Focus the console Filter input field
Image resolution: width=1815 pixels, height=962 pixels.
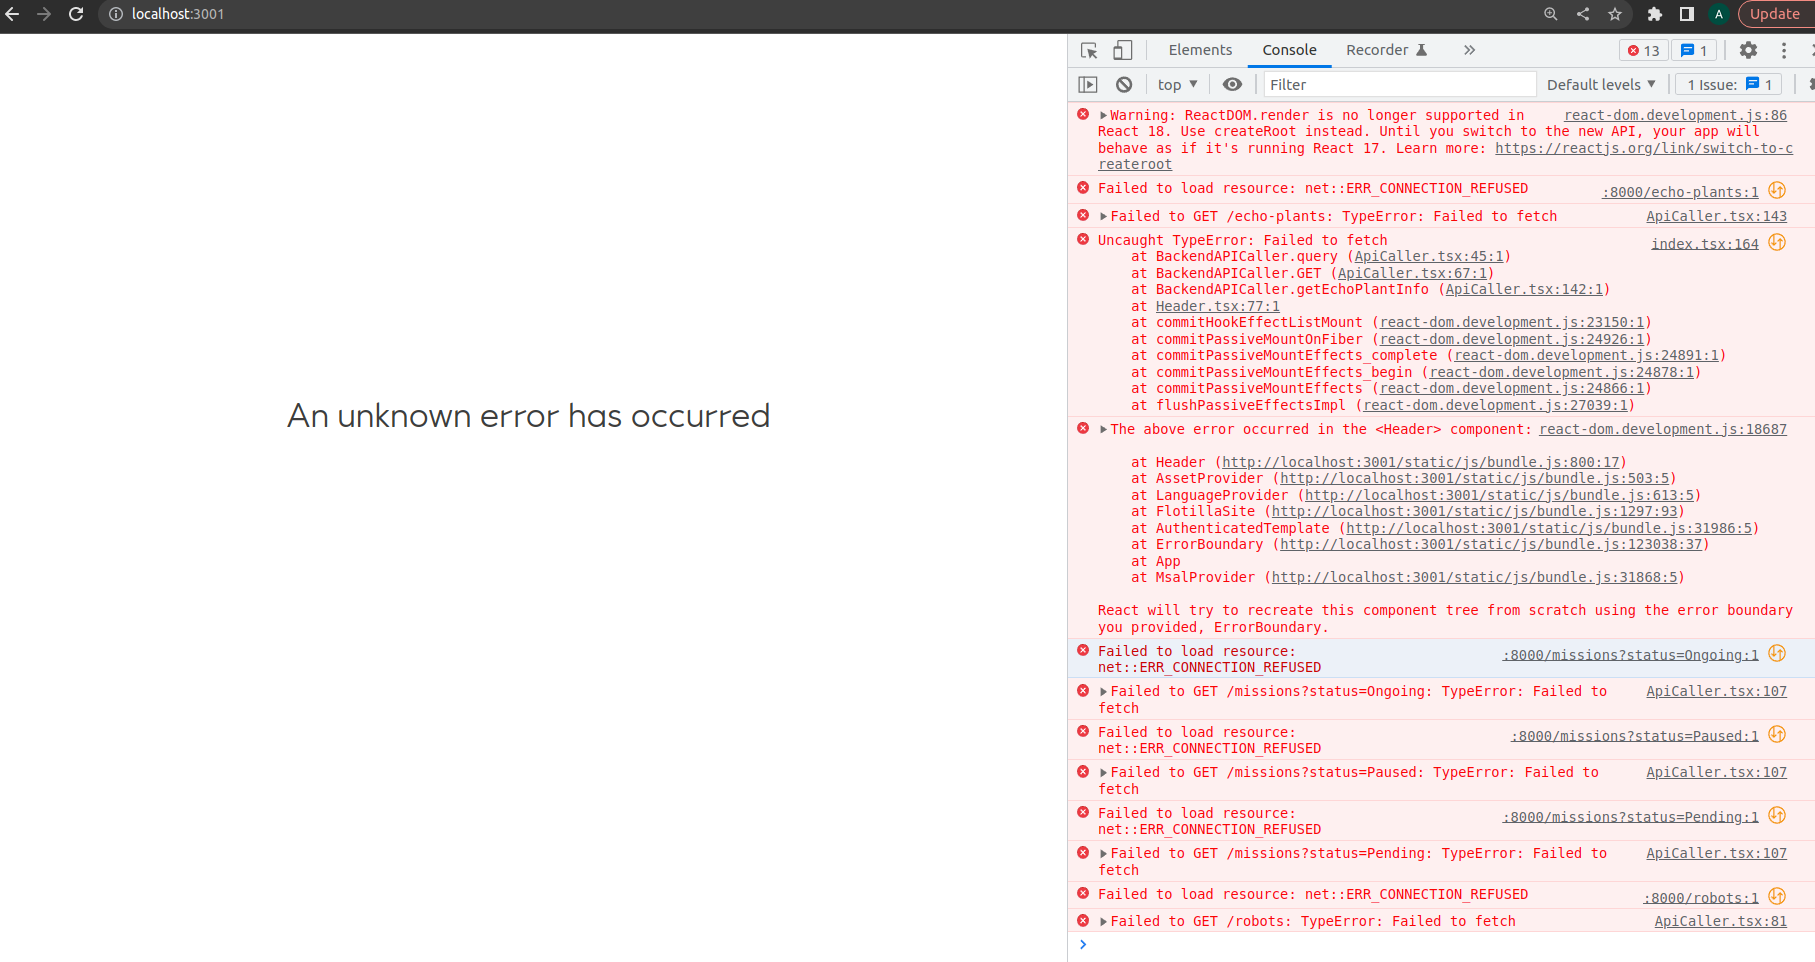point(1400,85)
